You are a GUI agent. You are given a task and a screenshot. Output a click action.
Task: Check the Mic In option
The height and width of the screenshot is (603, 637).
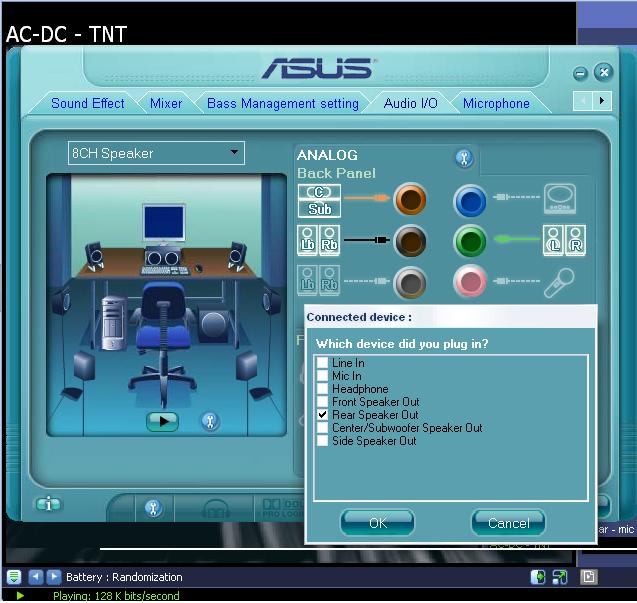[323, 375]
